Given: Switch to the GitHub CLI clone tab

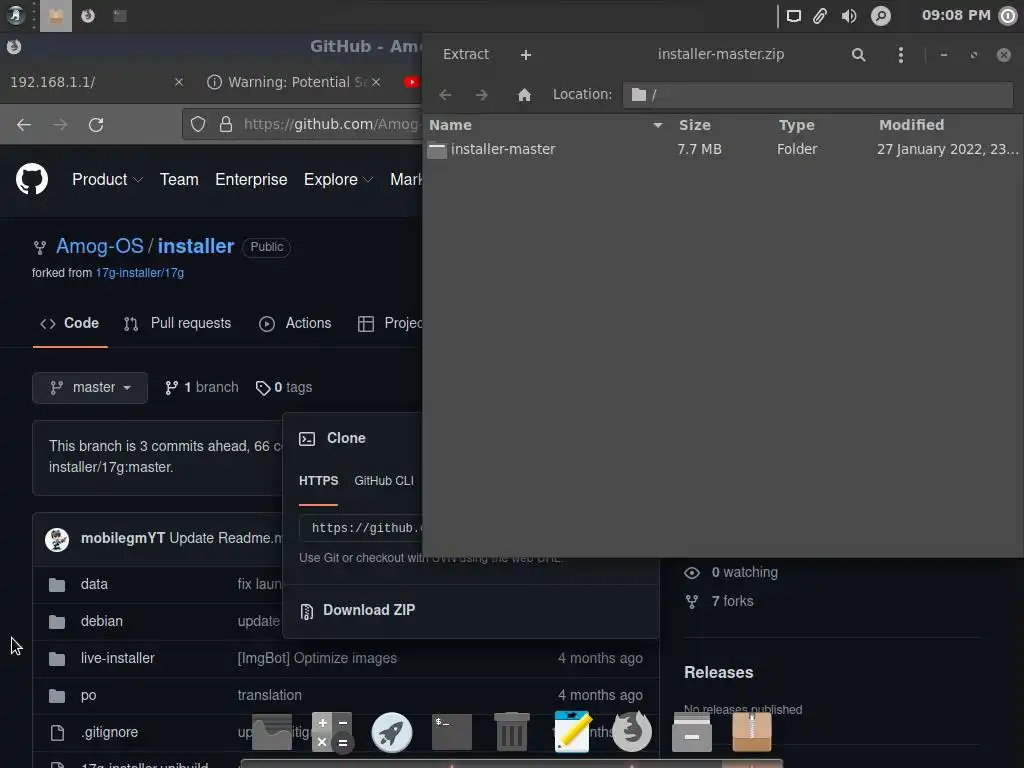Looking at the screenshot, I should pos(384,481).
